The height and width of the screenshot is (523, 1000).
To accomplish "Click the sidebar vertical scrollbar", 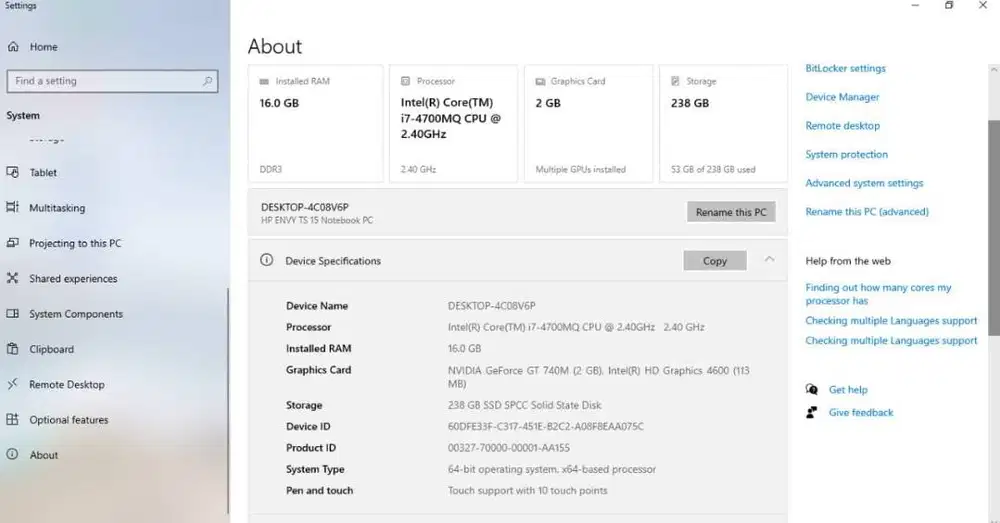I will 228,401.
